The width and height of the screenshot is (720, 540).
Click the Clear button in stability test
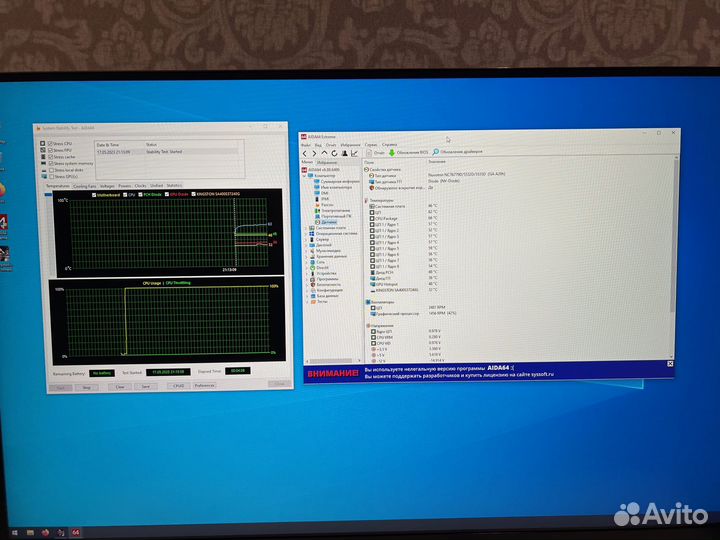[x=120, y=387]
